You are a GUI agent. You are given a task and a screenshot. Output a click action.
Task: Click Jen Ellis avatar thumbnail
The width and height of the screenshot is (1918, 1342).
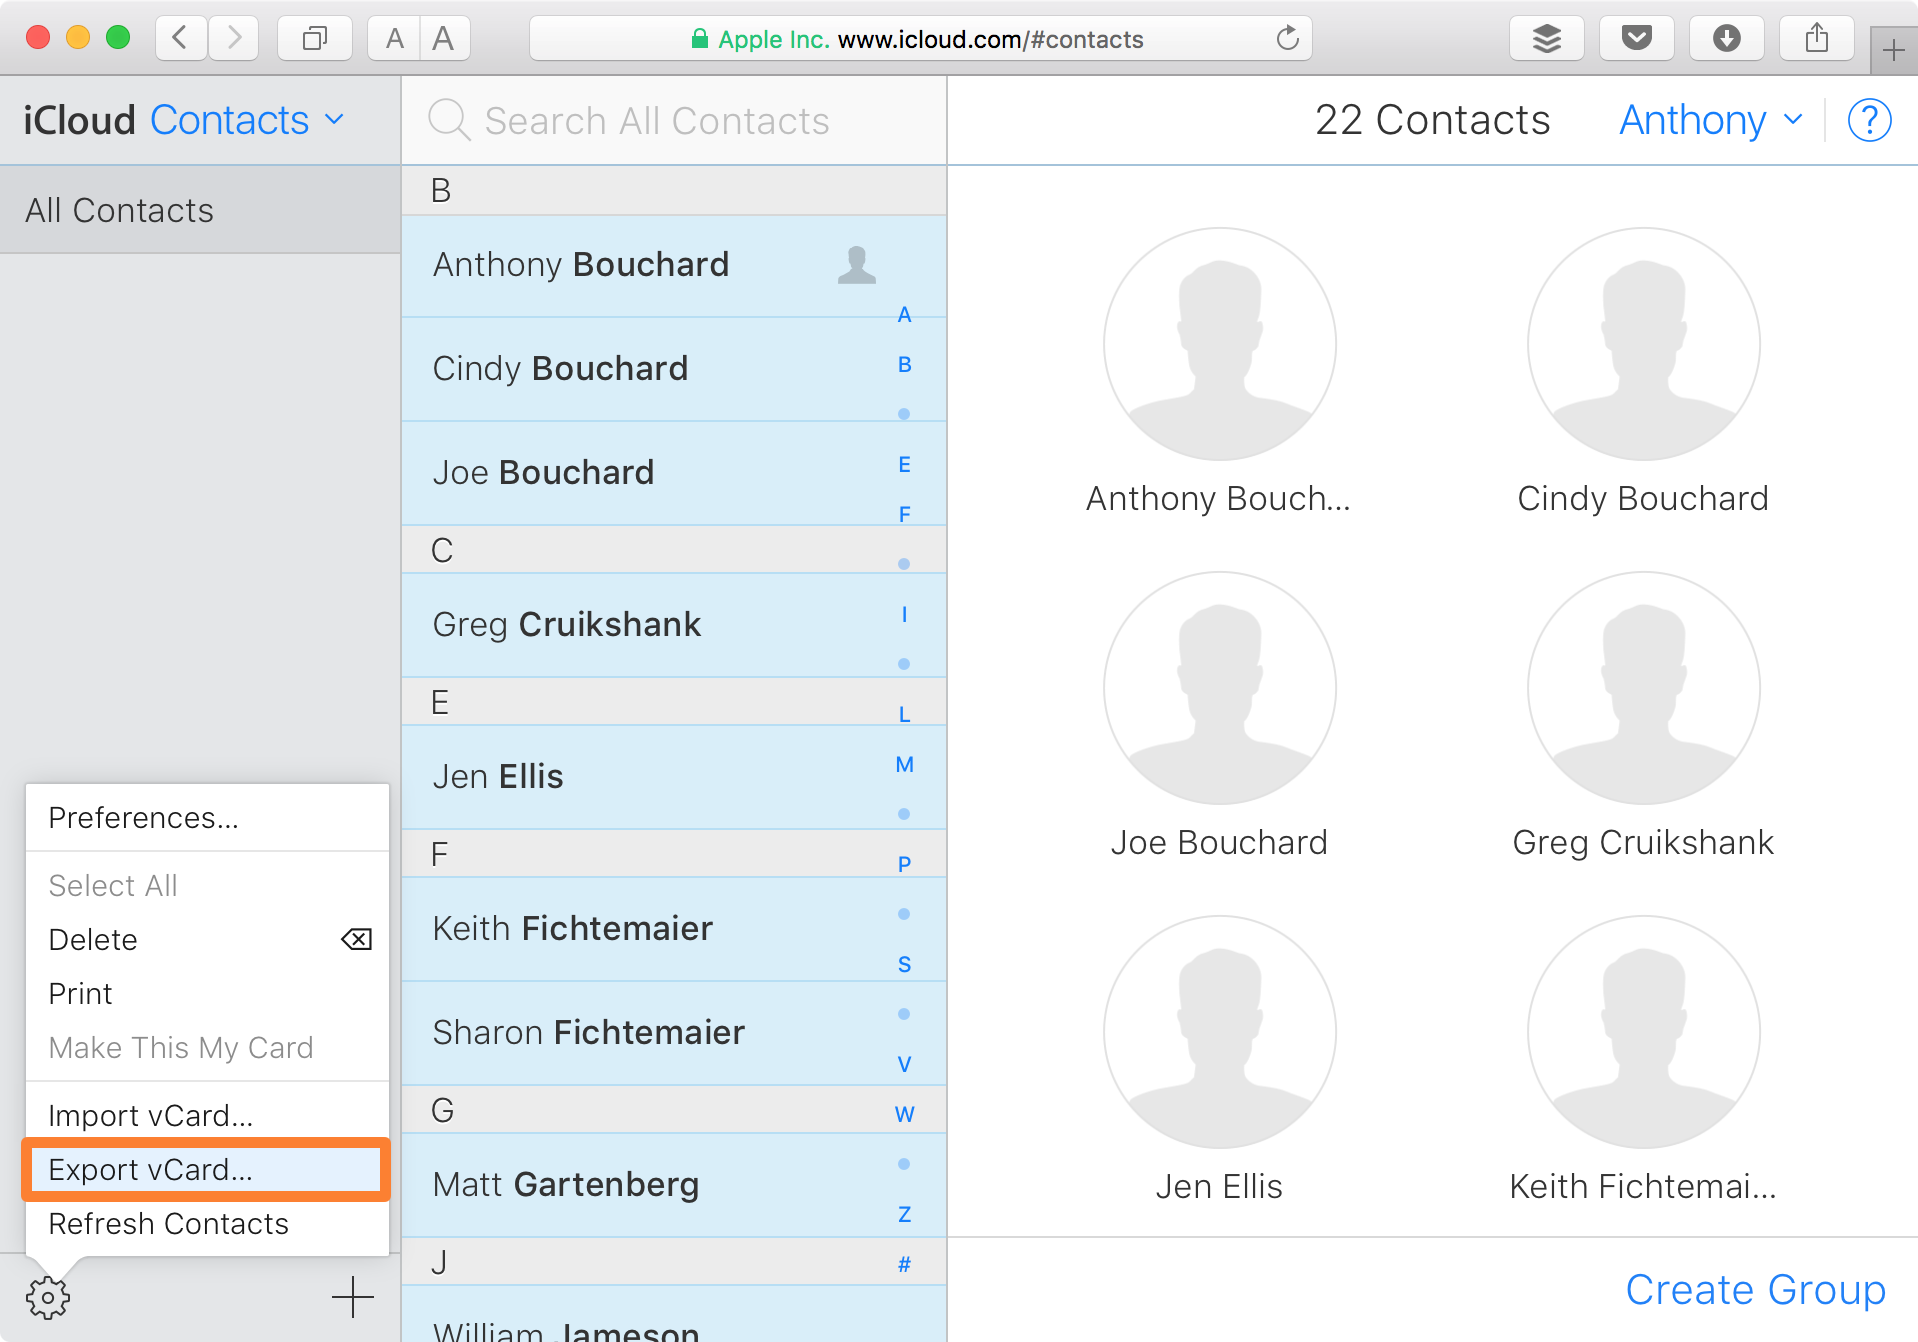[x=1219, y=1032]
